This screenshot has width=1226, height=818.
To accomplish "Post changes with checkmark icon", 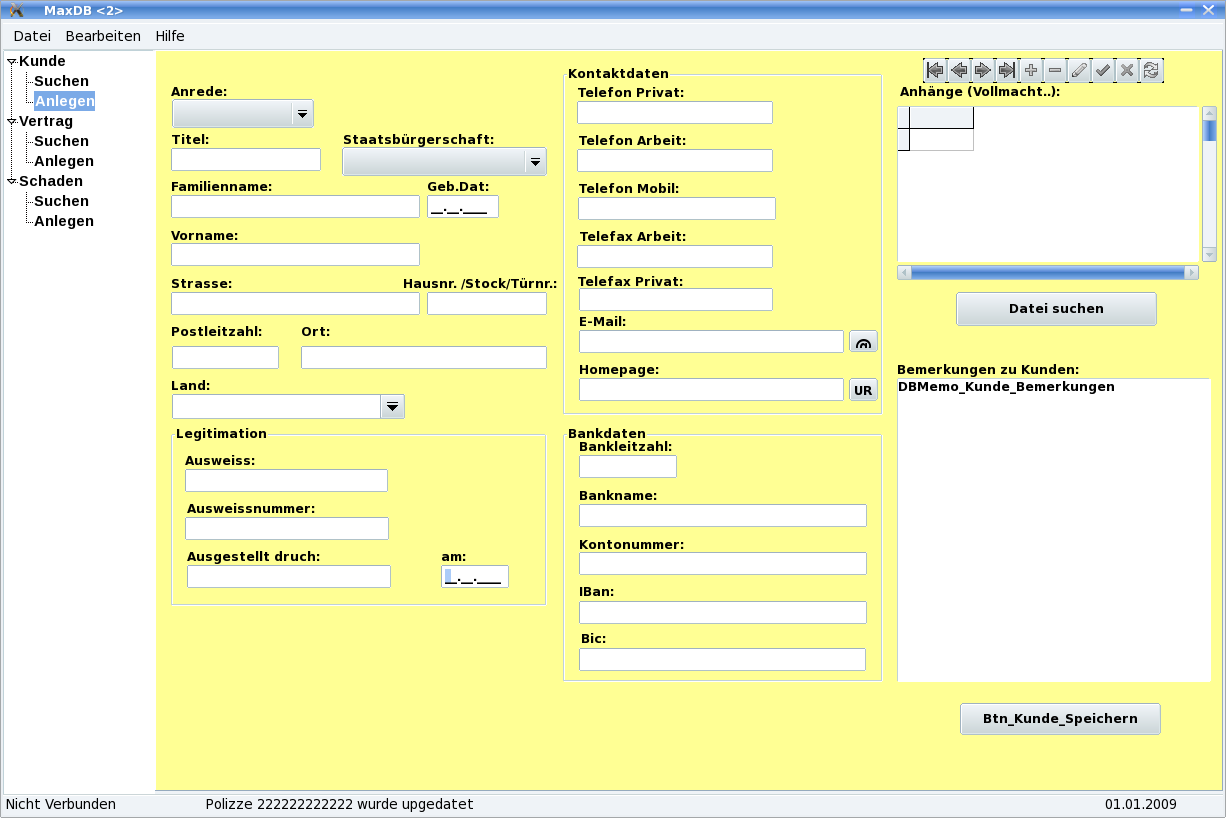I will pyautogui.click(x=1103, y=70).
